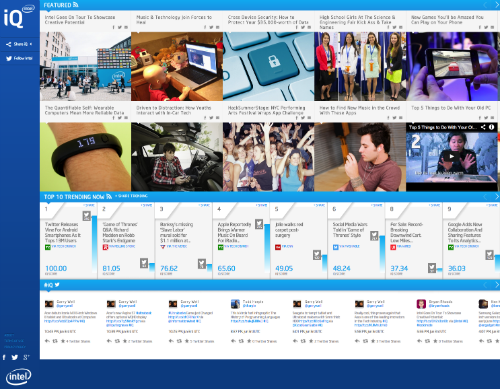Tweet the 'Intel Goes On Tour' article
The width and height of the screenshot is (500, 389).
tap(119, 27)
